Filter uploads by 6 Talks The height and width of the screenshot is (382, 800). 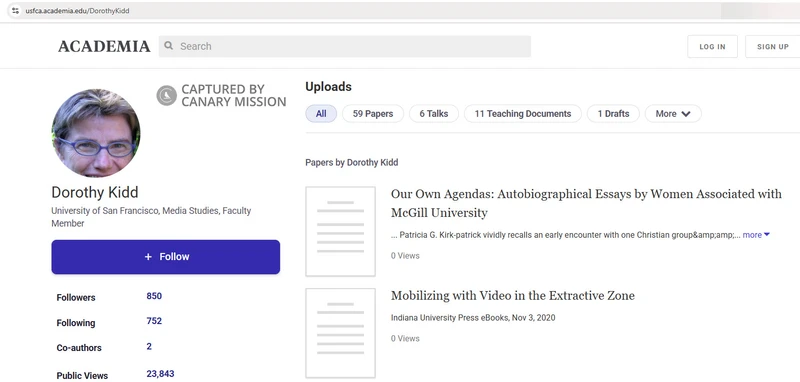pos(434,114)
